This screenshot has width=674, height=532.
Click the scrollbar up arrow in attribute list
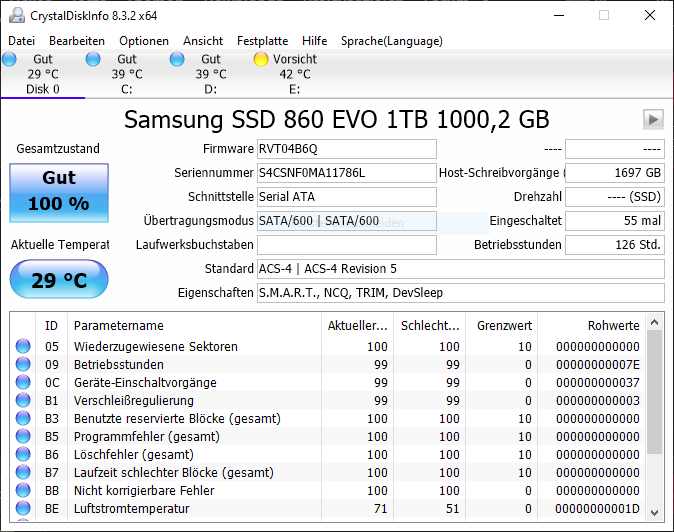655,322
